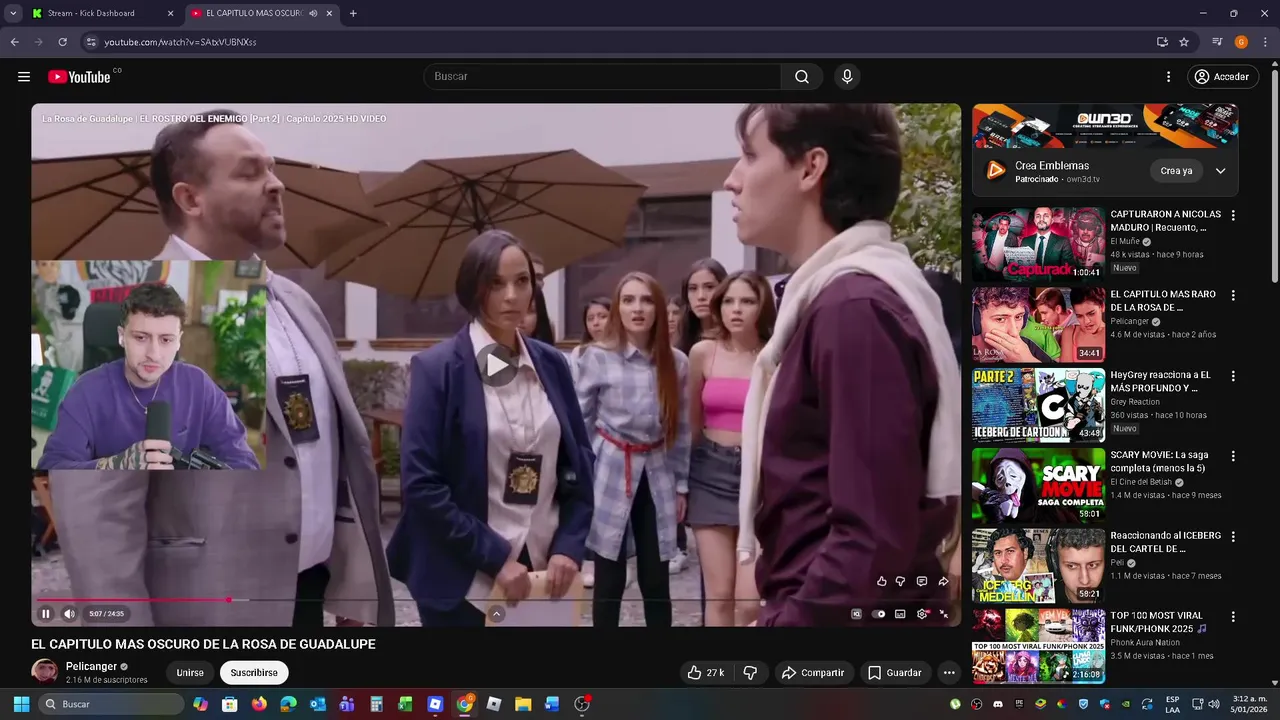Open the Windows Start menu
1280x720 pixels.
click(21, 704)
